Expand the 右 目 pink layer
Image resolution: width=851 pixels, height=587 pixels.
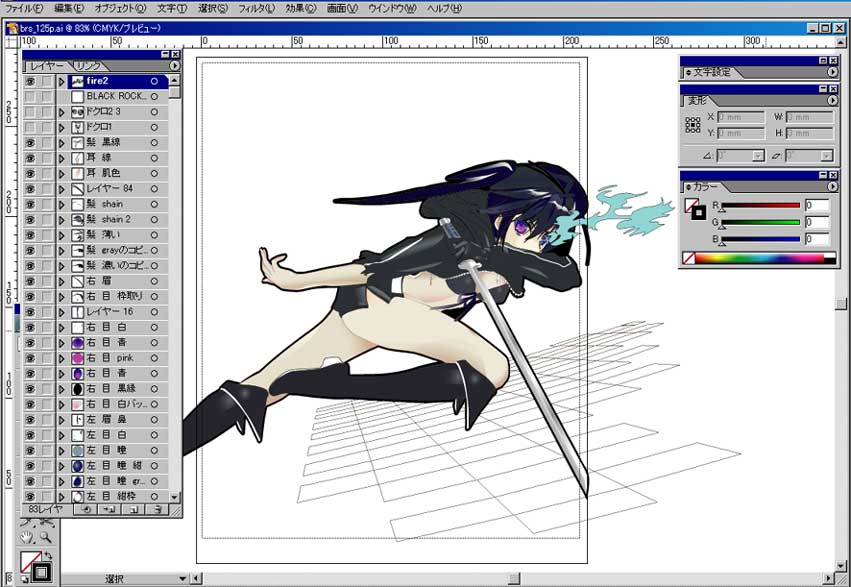[x=61, y=359]
